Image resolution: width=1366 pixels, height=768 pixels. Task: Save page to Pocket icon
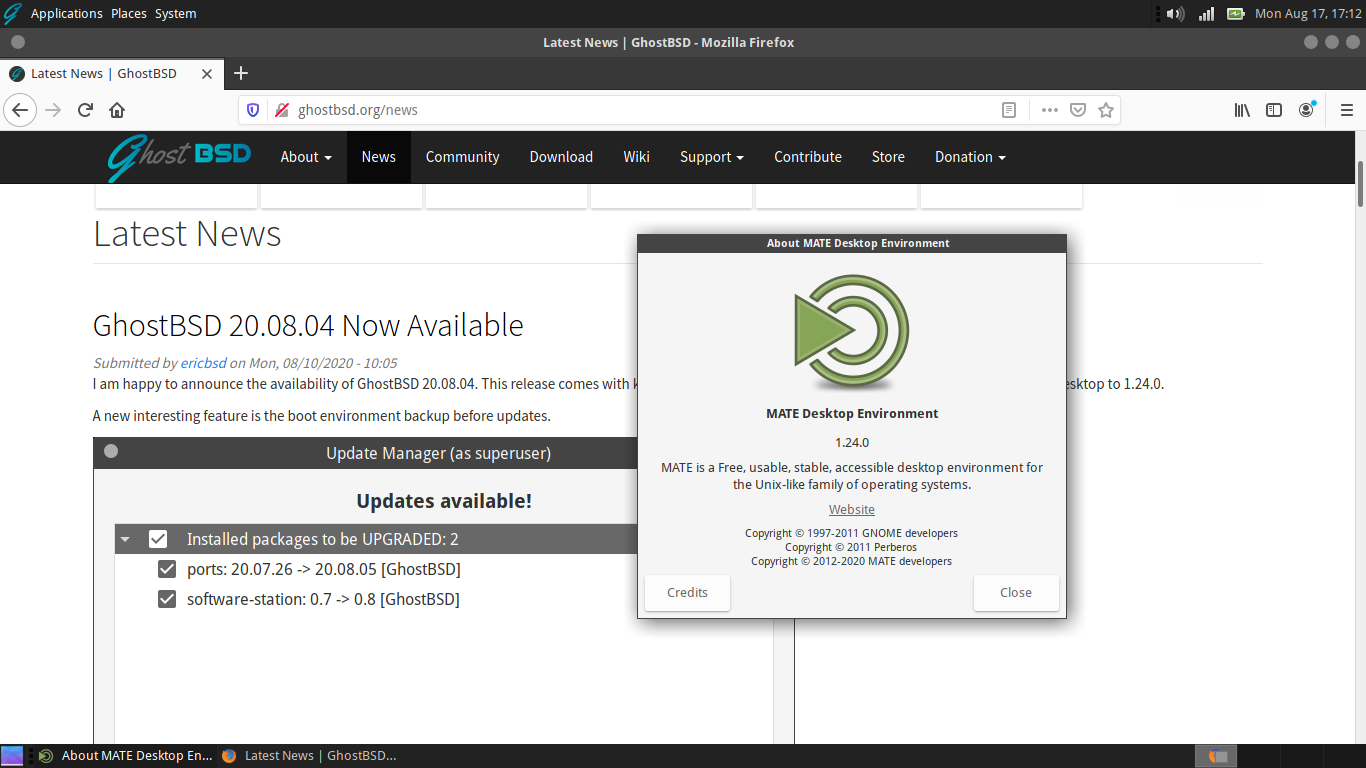(1078, 110)
